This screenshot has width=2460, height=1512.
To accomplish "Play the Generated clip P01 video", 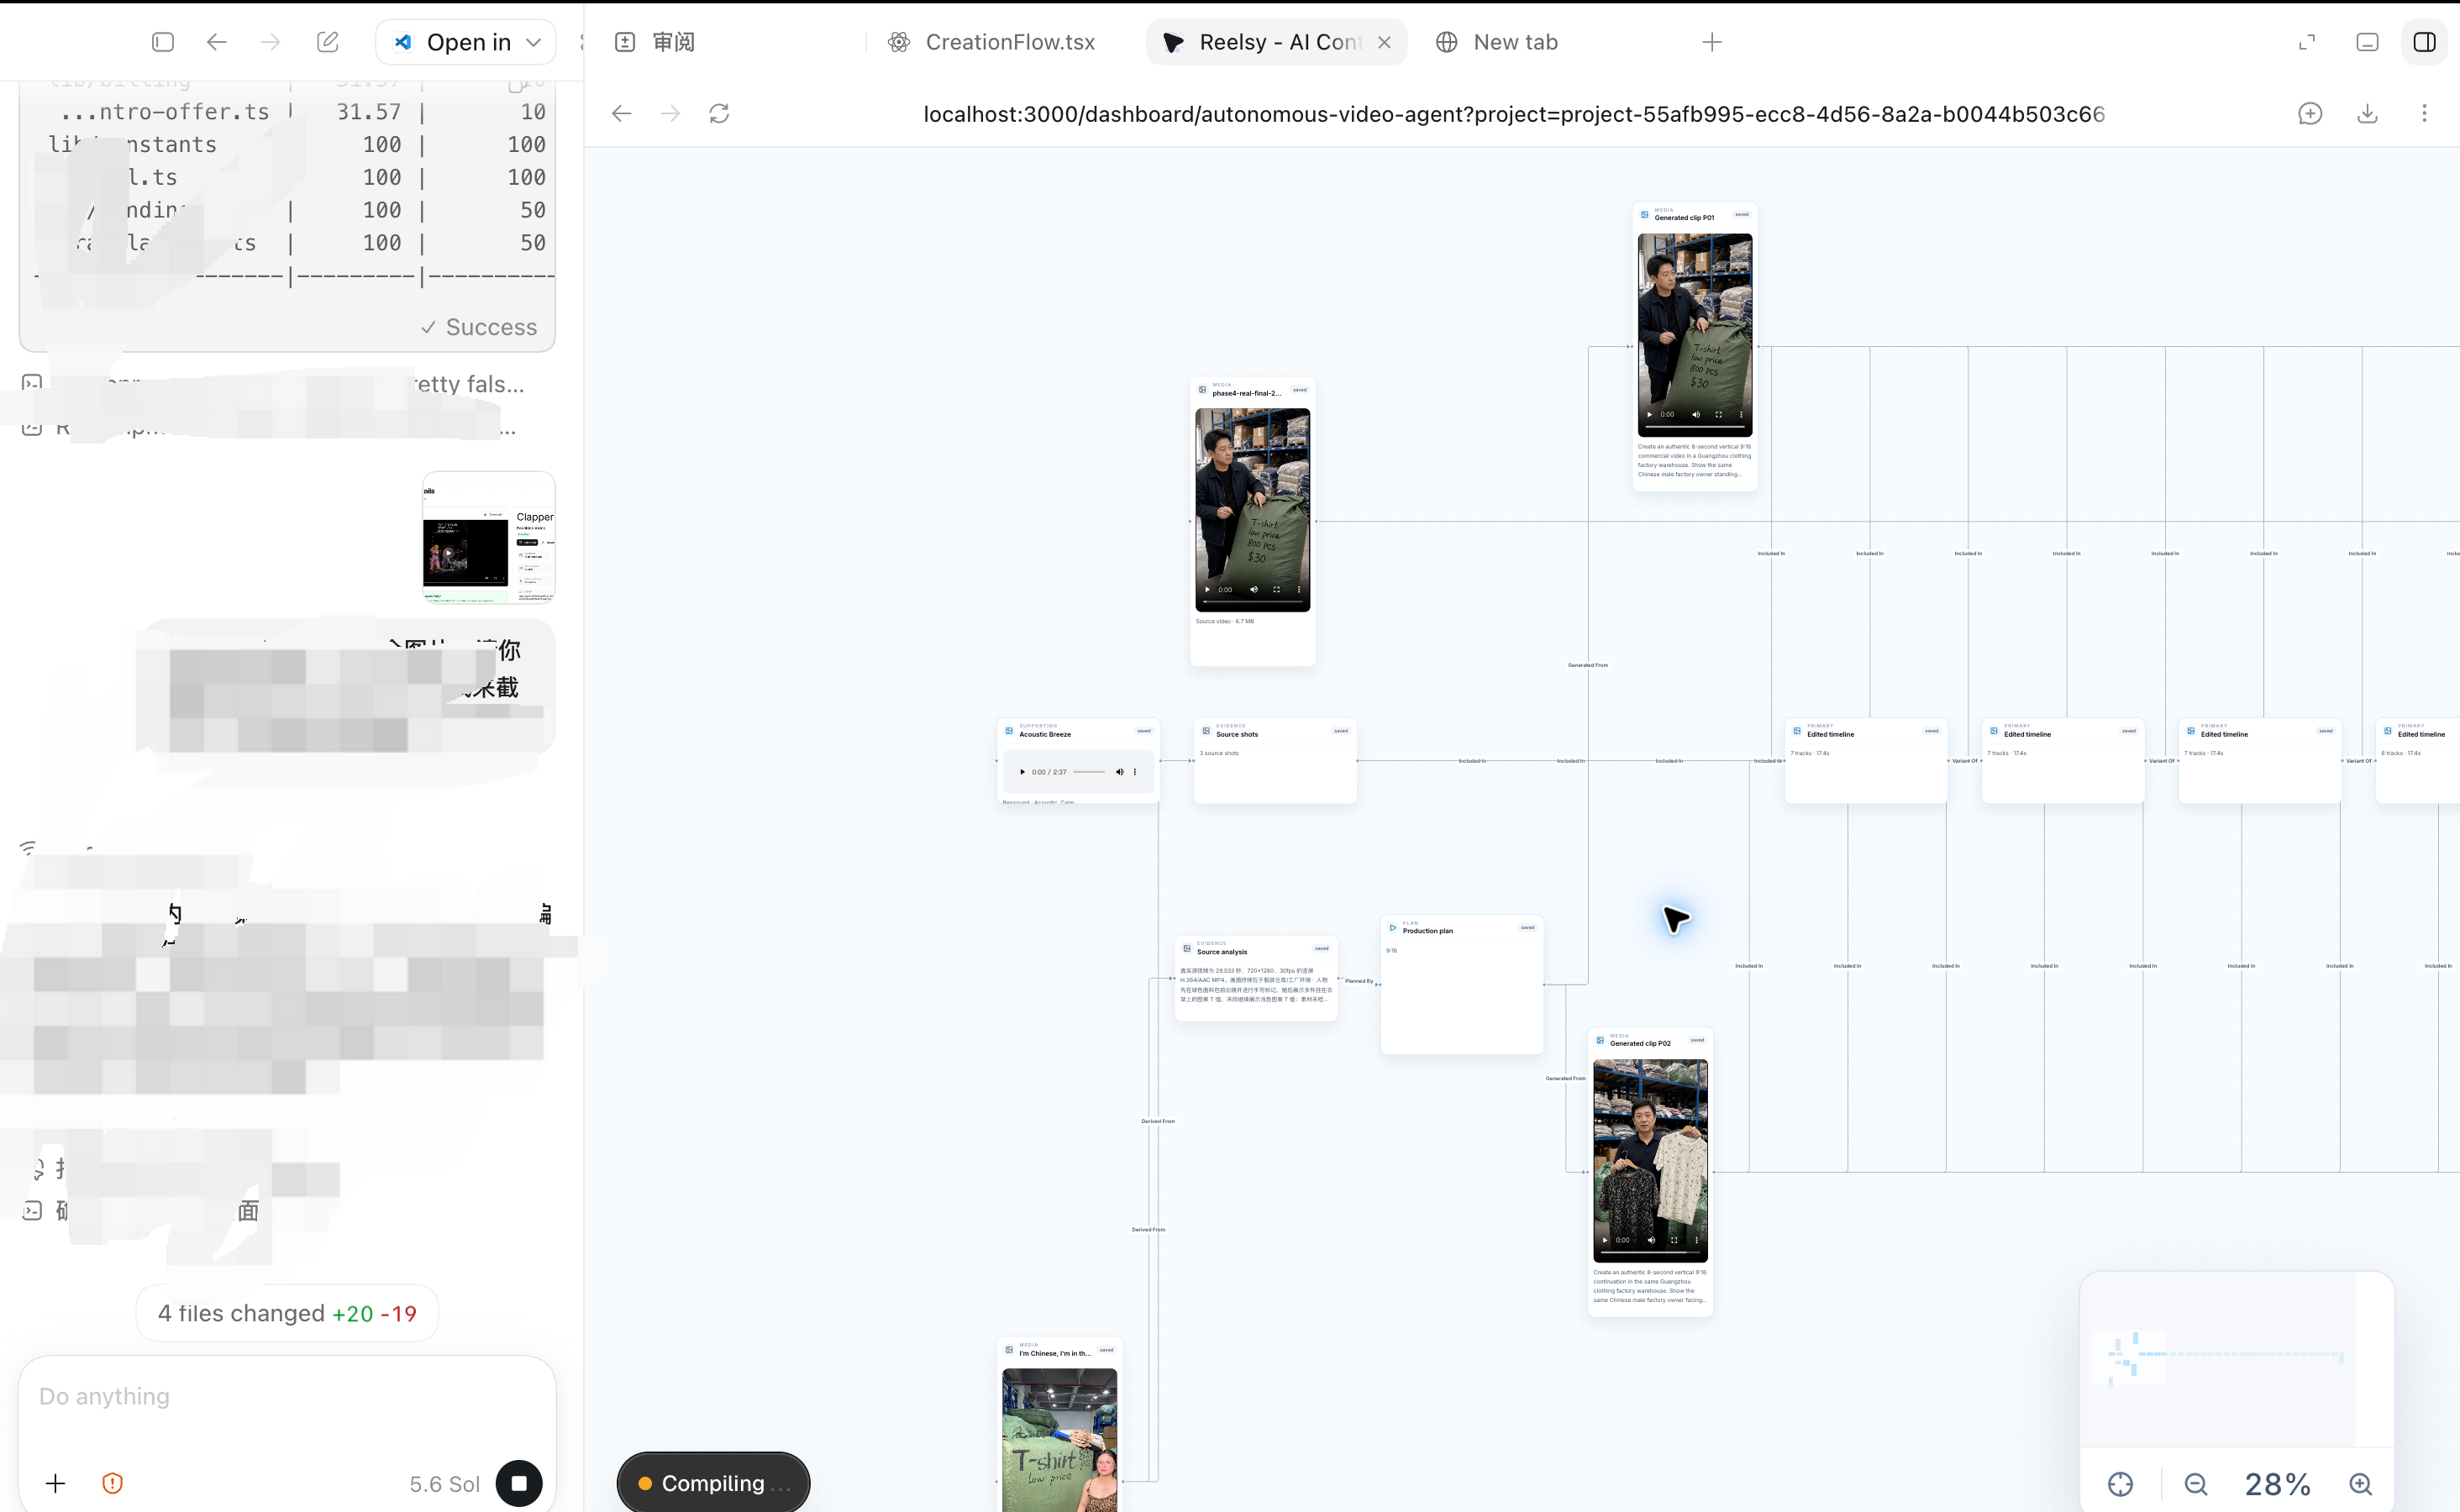I will [1650, 414].
